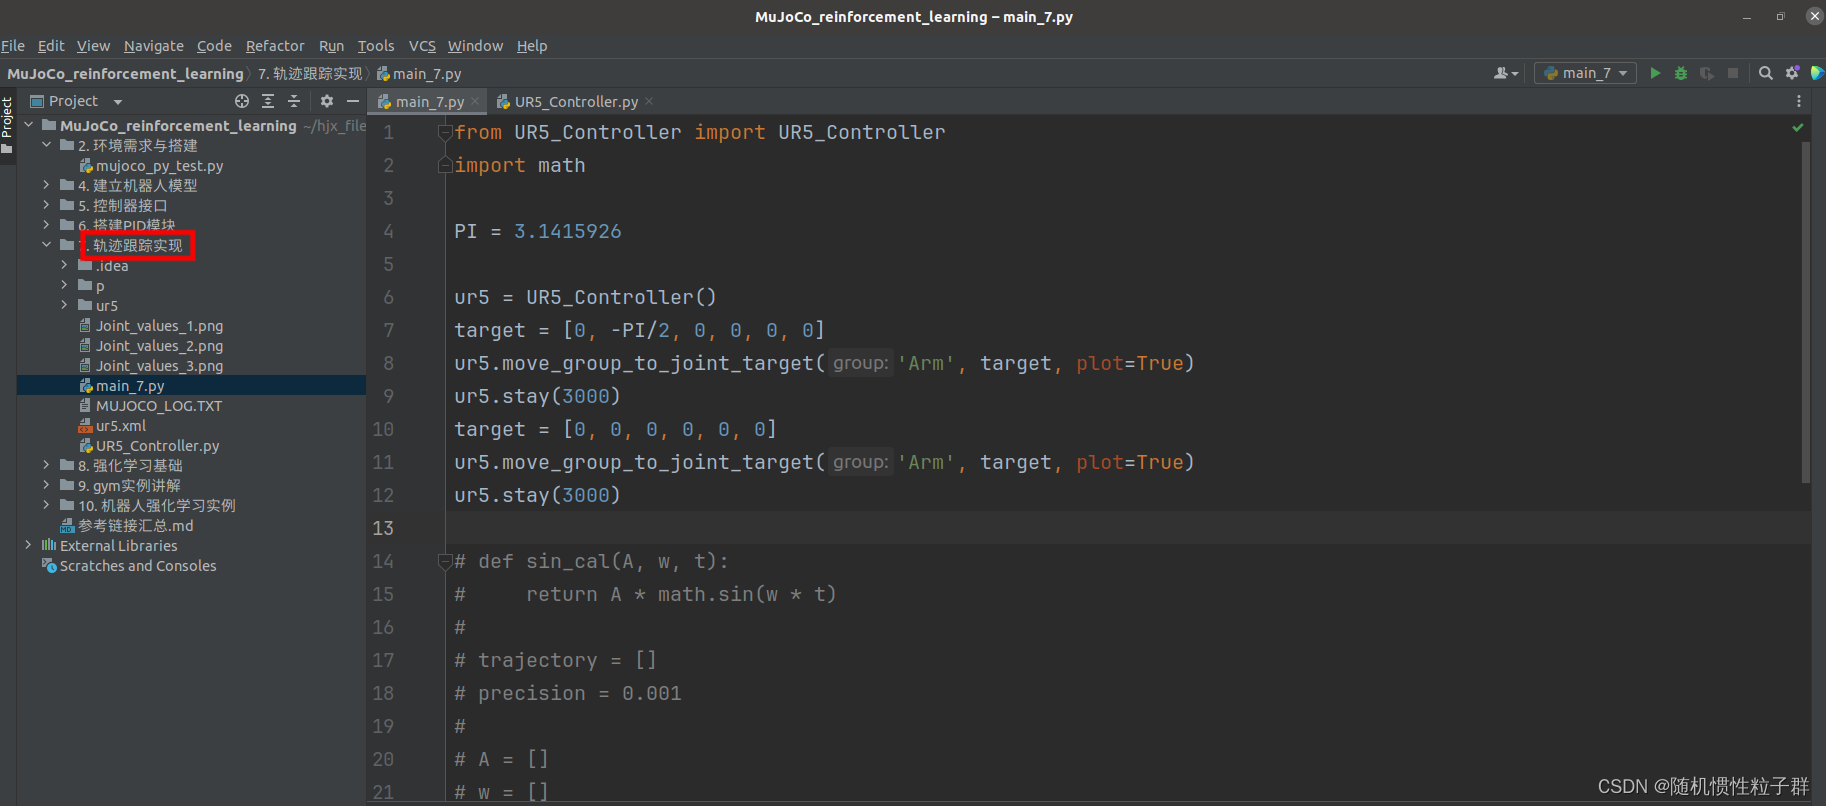
Task: Open the main_7 run configuration dropdown
Action: 1586,73
